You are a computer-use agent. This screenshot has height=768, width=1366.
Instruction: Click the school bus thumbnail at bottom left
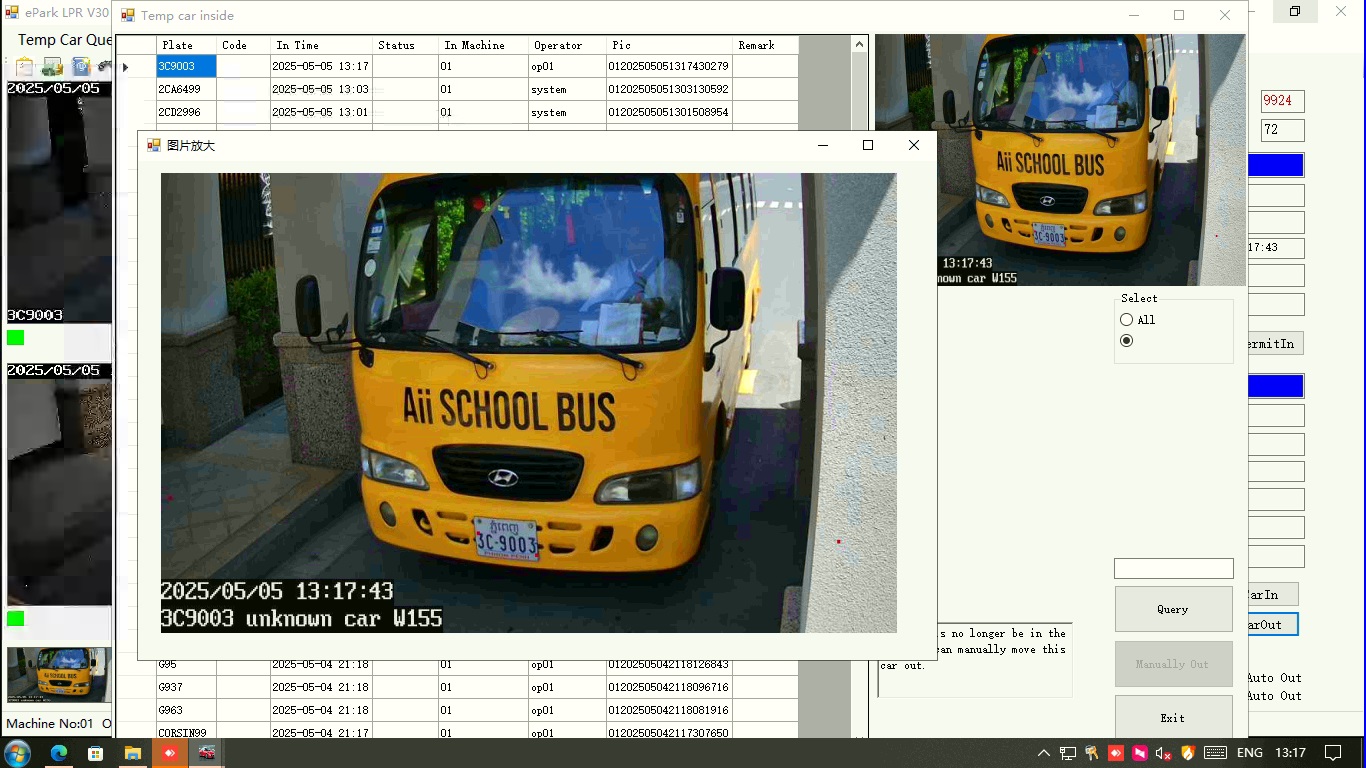tap(58, 675)
